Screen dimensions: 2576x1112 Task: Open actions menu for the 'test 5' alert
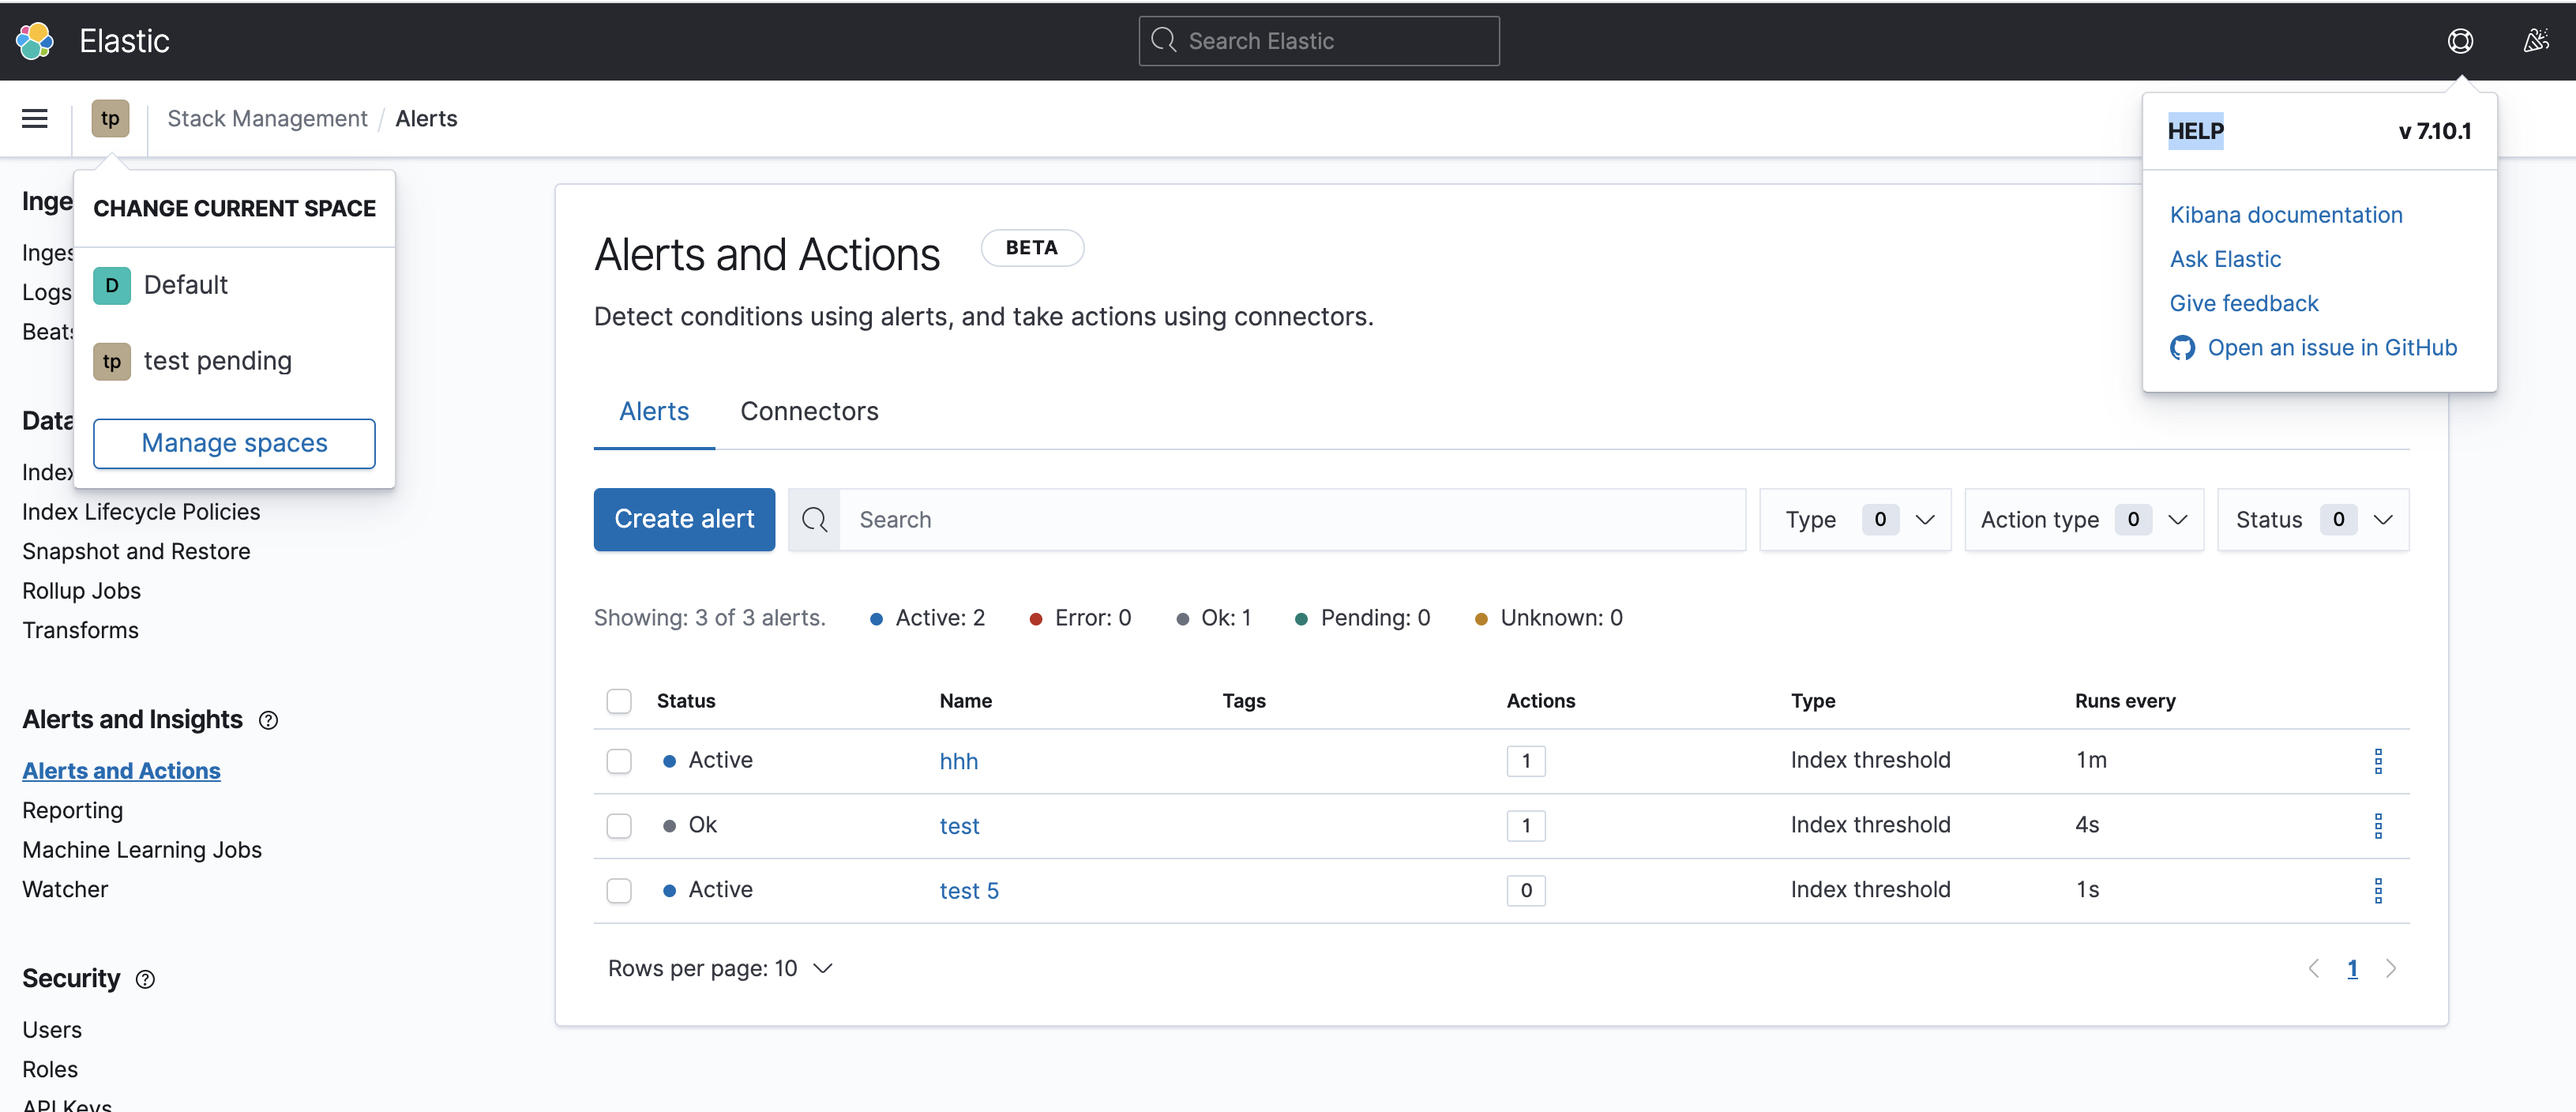tap(2379, 890)
